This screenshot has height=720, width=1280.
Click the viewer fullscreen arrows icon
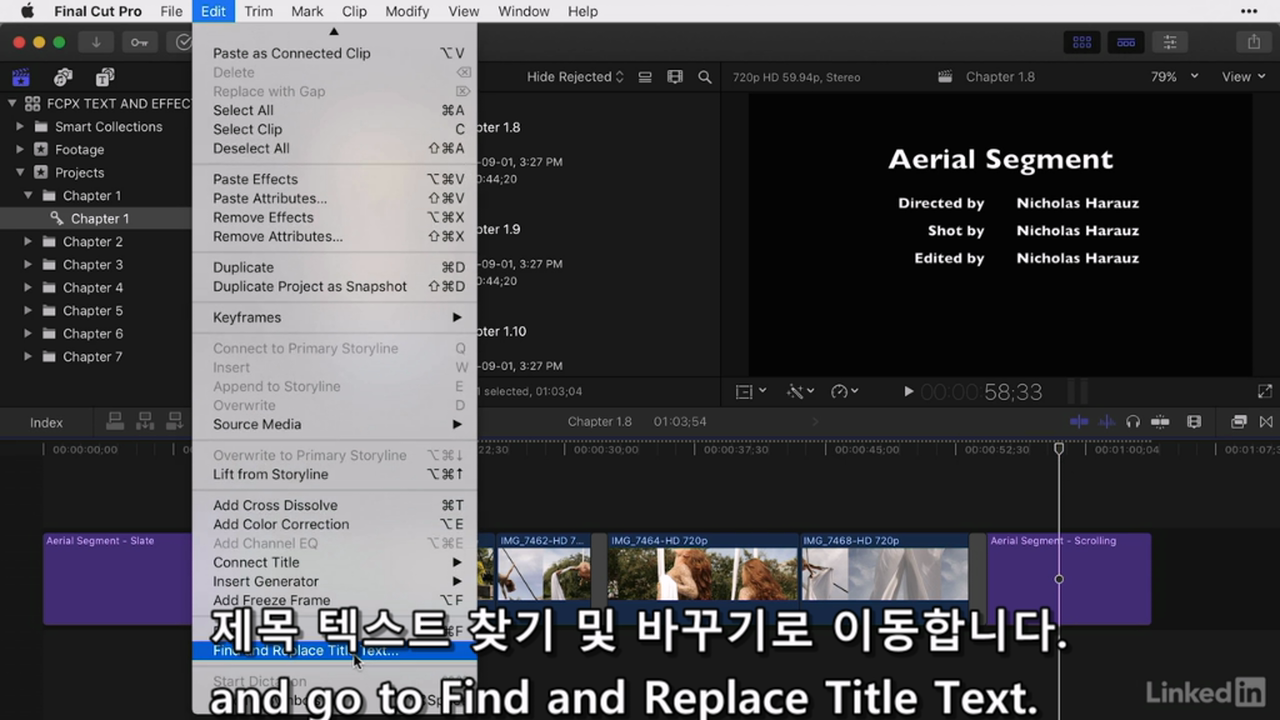1265,392
